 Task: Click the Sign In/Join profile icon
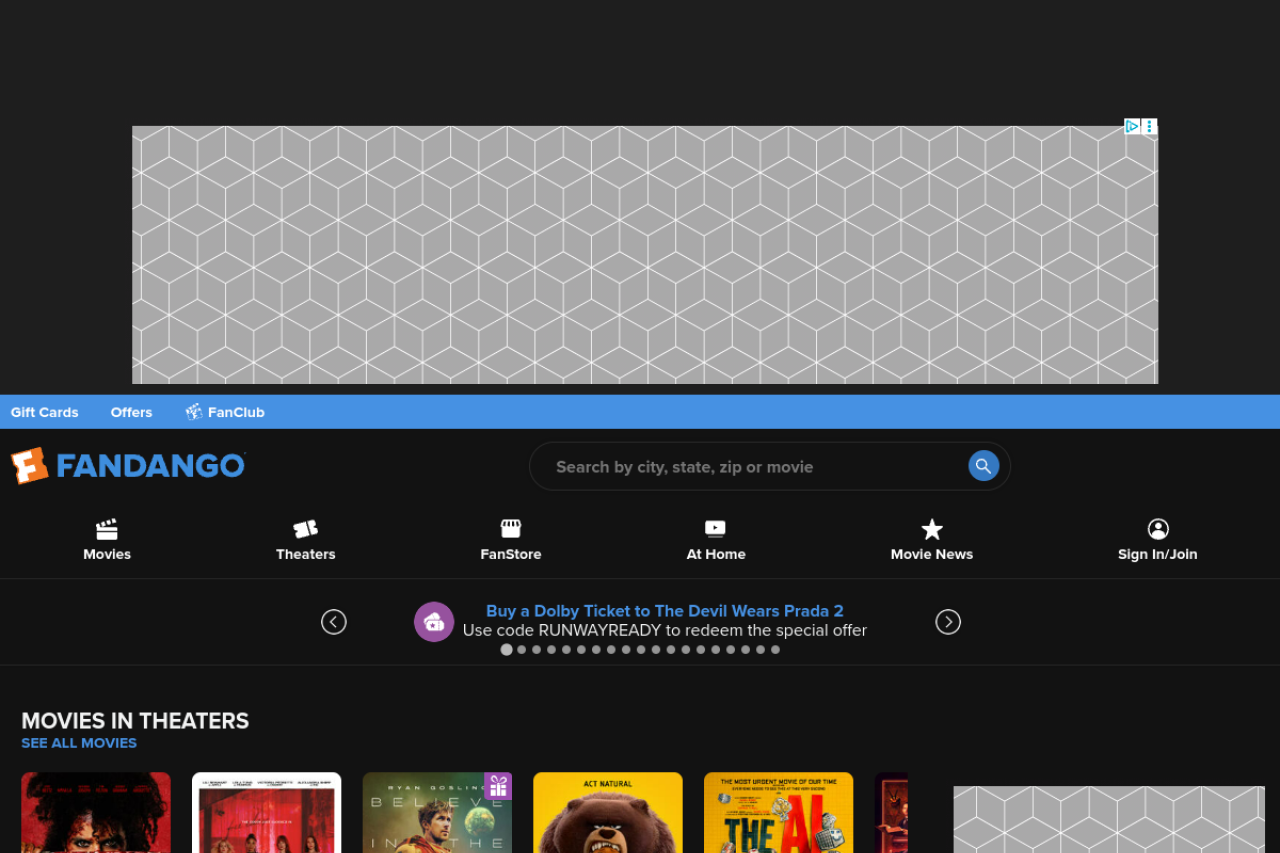pyautogui.click(x=1157, y=529)
